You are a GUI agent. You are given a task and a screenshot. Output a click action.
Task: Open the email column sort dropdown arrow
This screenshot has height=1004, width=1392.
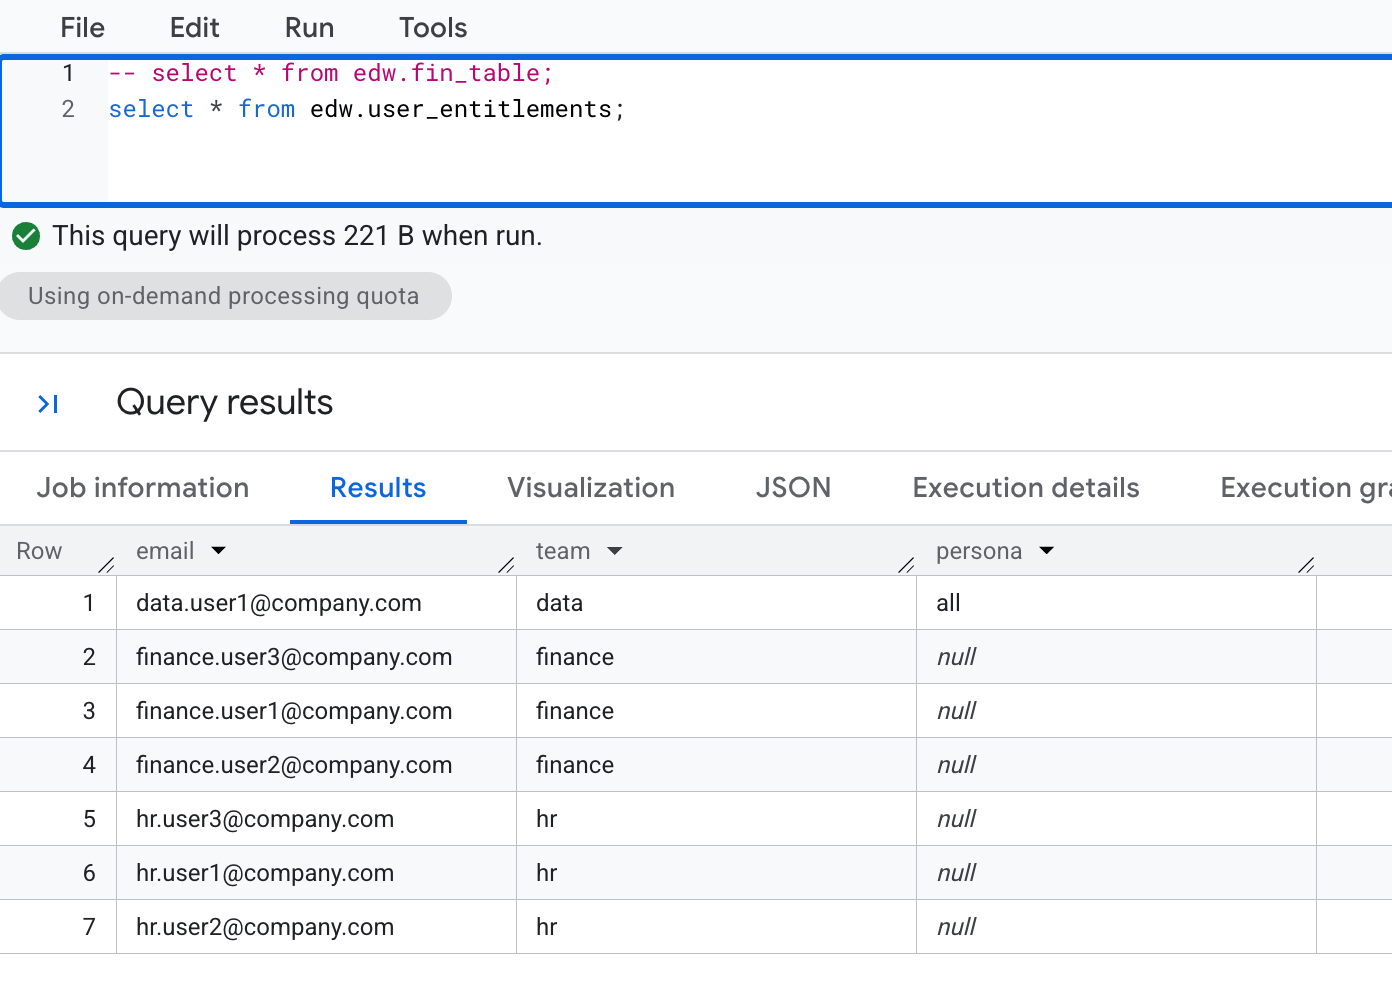pos(219,551)
